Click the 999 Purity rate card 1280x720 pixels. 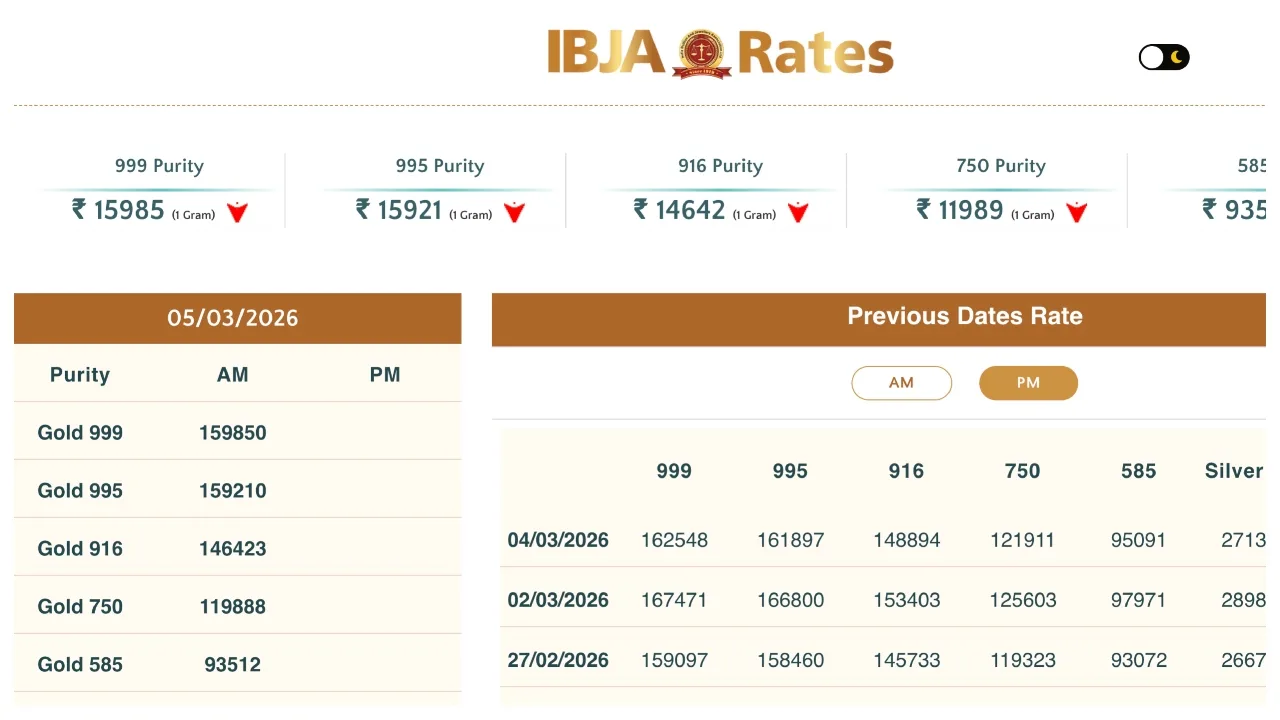[x=159, y=190]
